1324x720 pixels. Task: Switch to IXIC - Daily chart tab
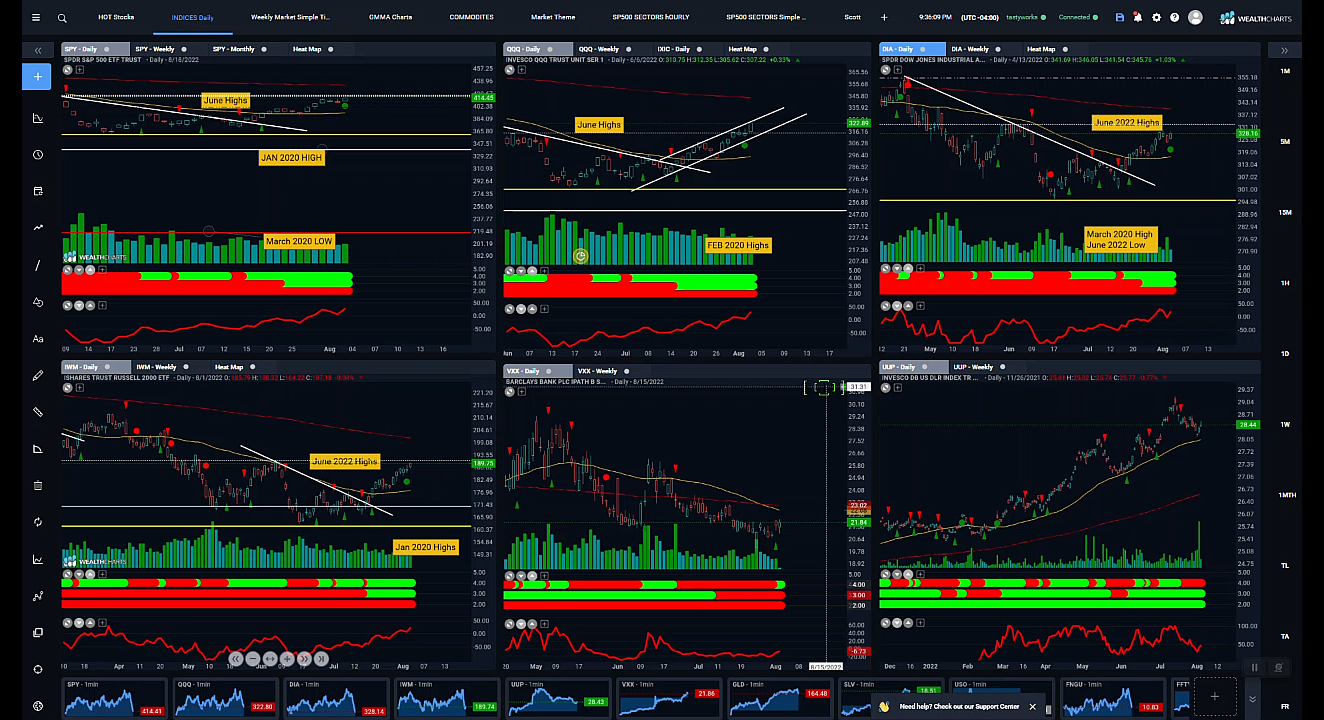(674, 49)
